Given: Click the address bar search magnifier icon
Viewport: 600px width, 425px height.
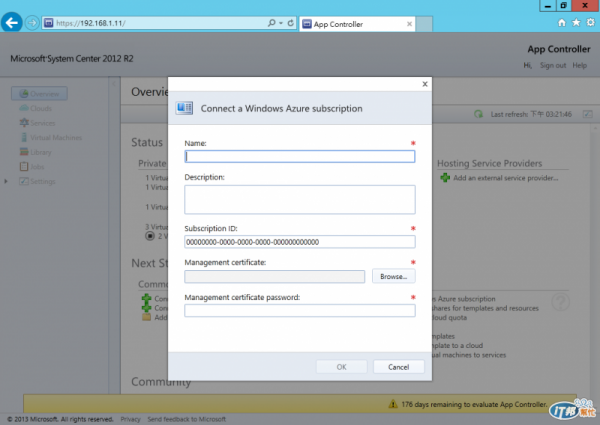Looking at the screenshot, I should click(271, 23).
